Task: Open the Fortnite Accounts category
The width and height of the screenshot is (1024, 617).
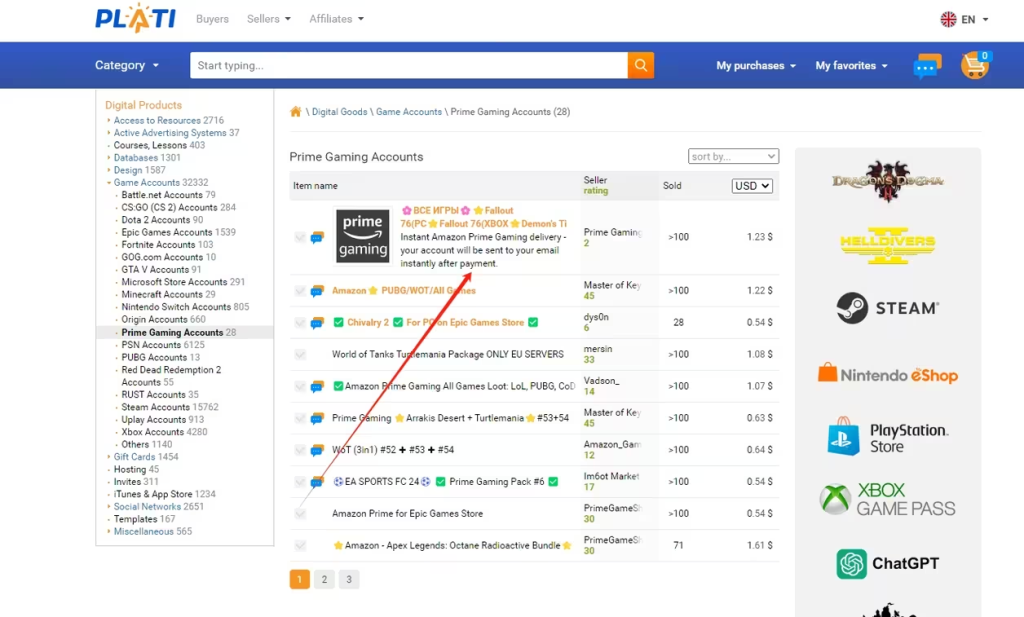Action: 158,245
